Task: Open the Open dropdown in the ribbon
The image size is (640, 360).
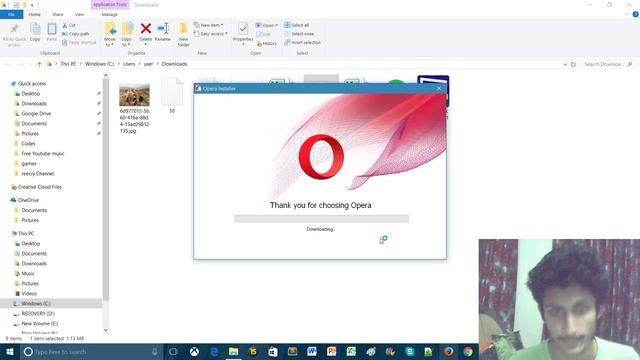Action: coord(267,25)
